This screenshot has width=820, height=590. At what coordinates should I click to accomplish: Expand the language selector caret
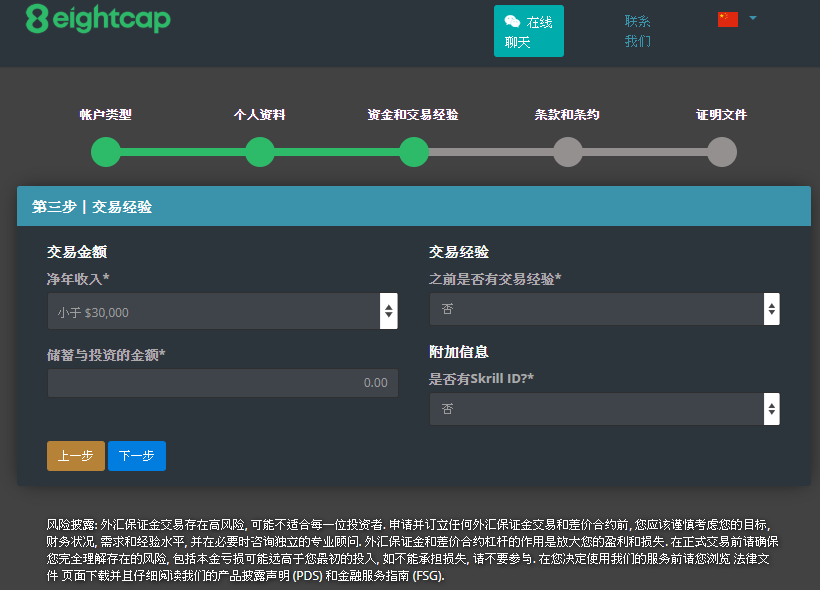point(752,18)
